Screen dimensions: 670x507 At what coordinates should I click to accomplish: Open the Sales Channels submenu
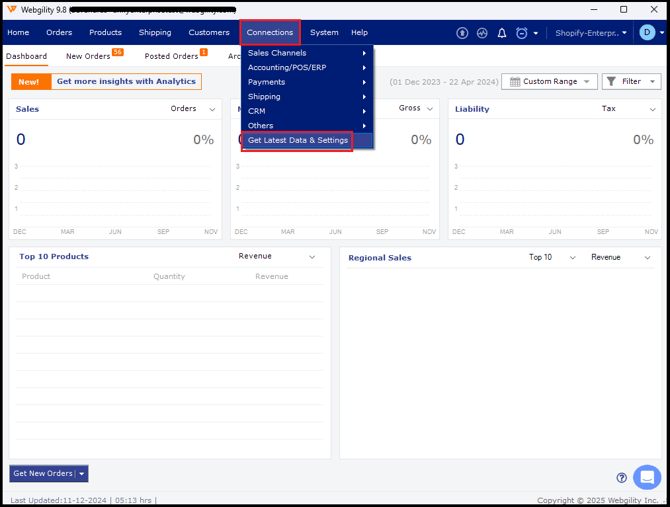[307, 53]
